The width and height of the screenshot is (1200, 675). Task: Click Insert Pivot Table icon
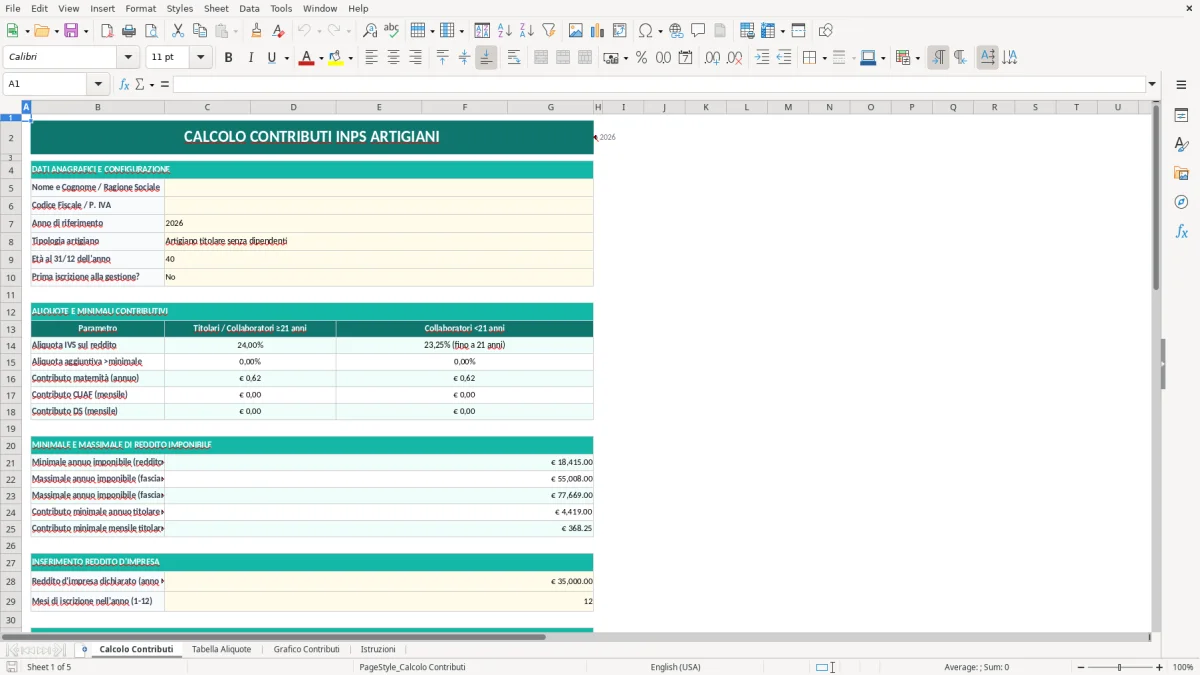[x=620, y=31]
